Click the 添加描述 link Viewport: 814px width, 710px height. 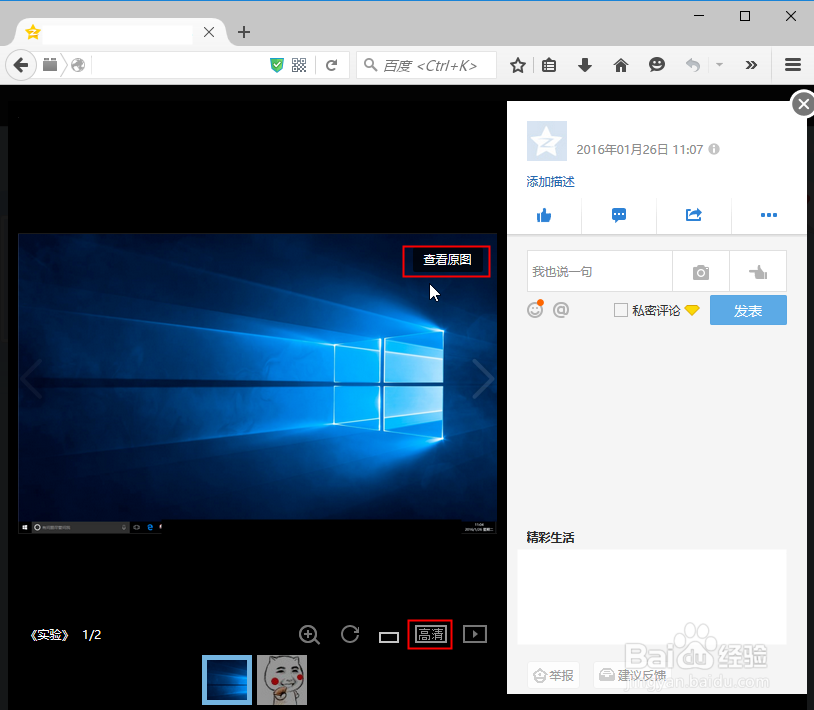click(550, 182)
